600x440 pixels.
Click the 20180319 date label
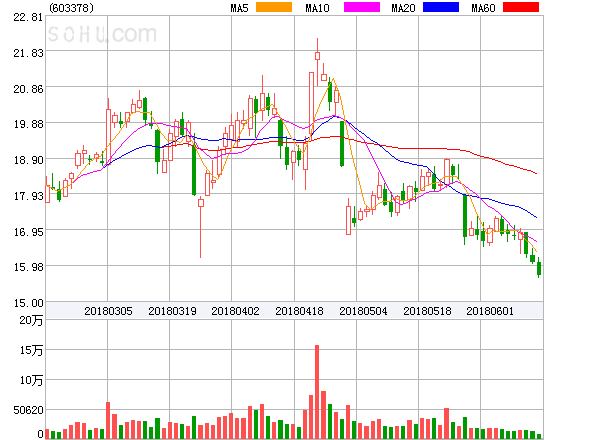tap(172, 311)
